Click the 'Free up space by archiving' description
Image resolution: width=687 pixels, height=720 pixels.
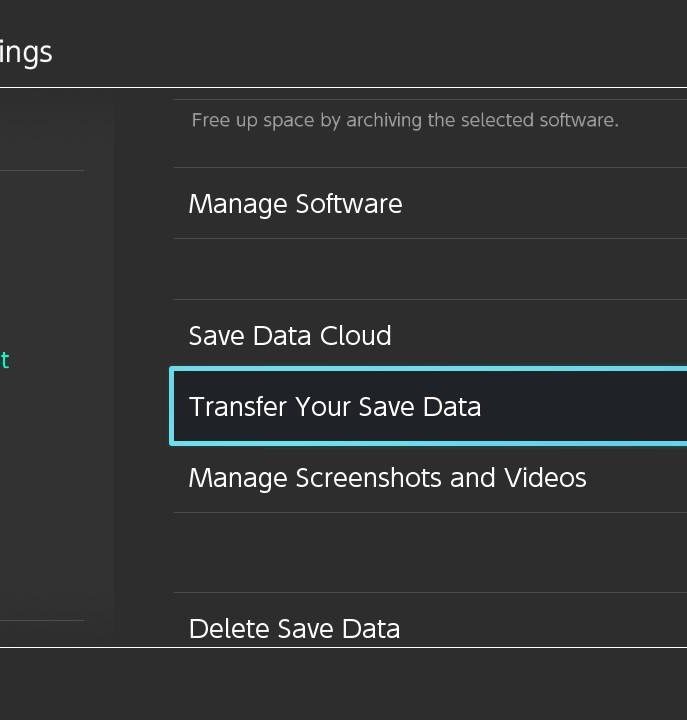[x=405, y=121]
